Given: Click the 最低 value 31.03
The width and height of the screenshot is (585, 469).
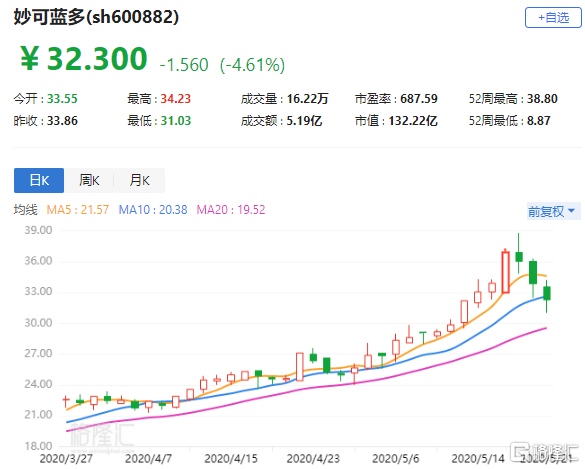Looking at the screenshot, I should 176,121.
